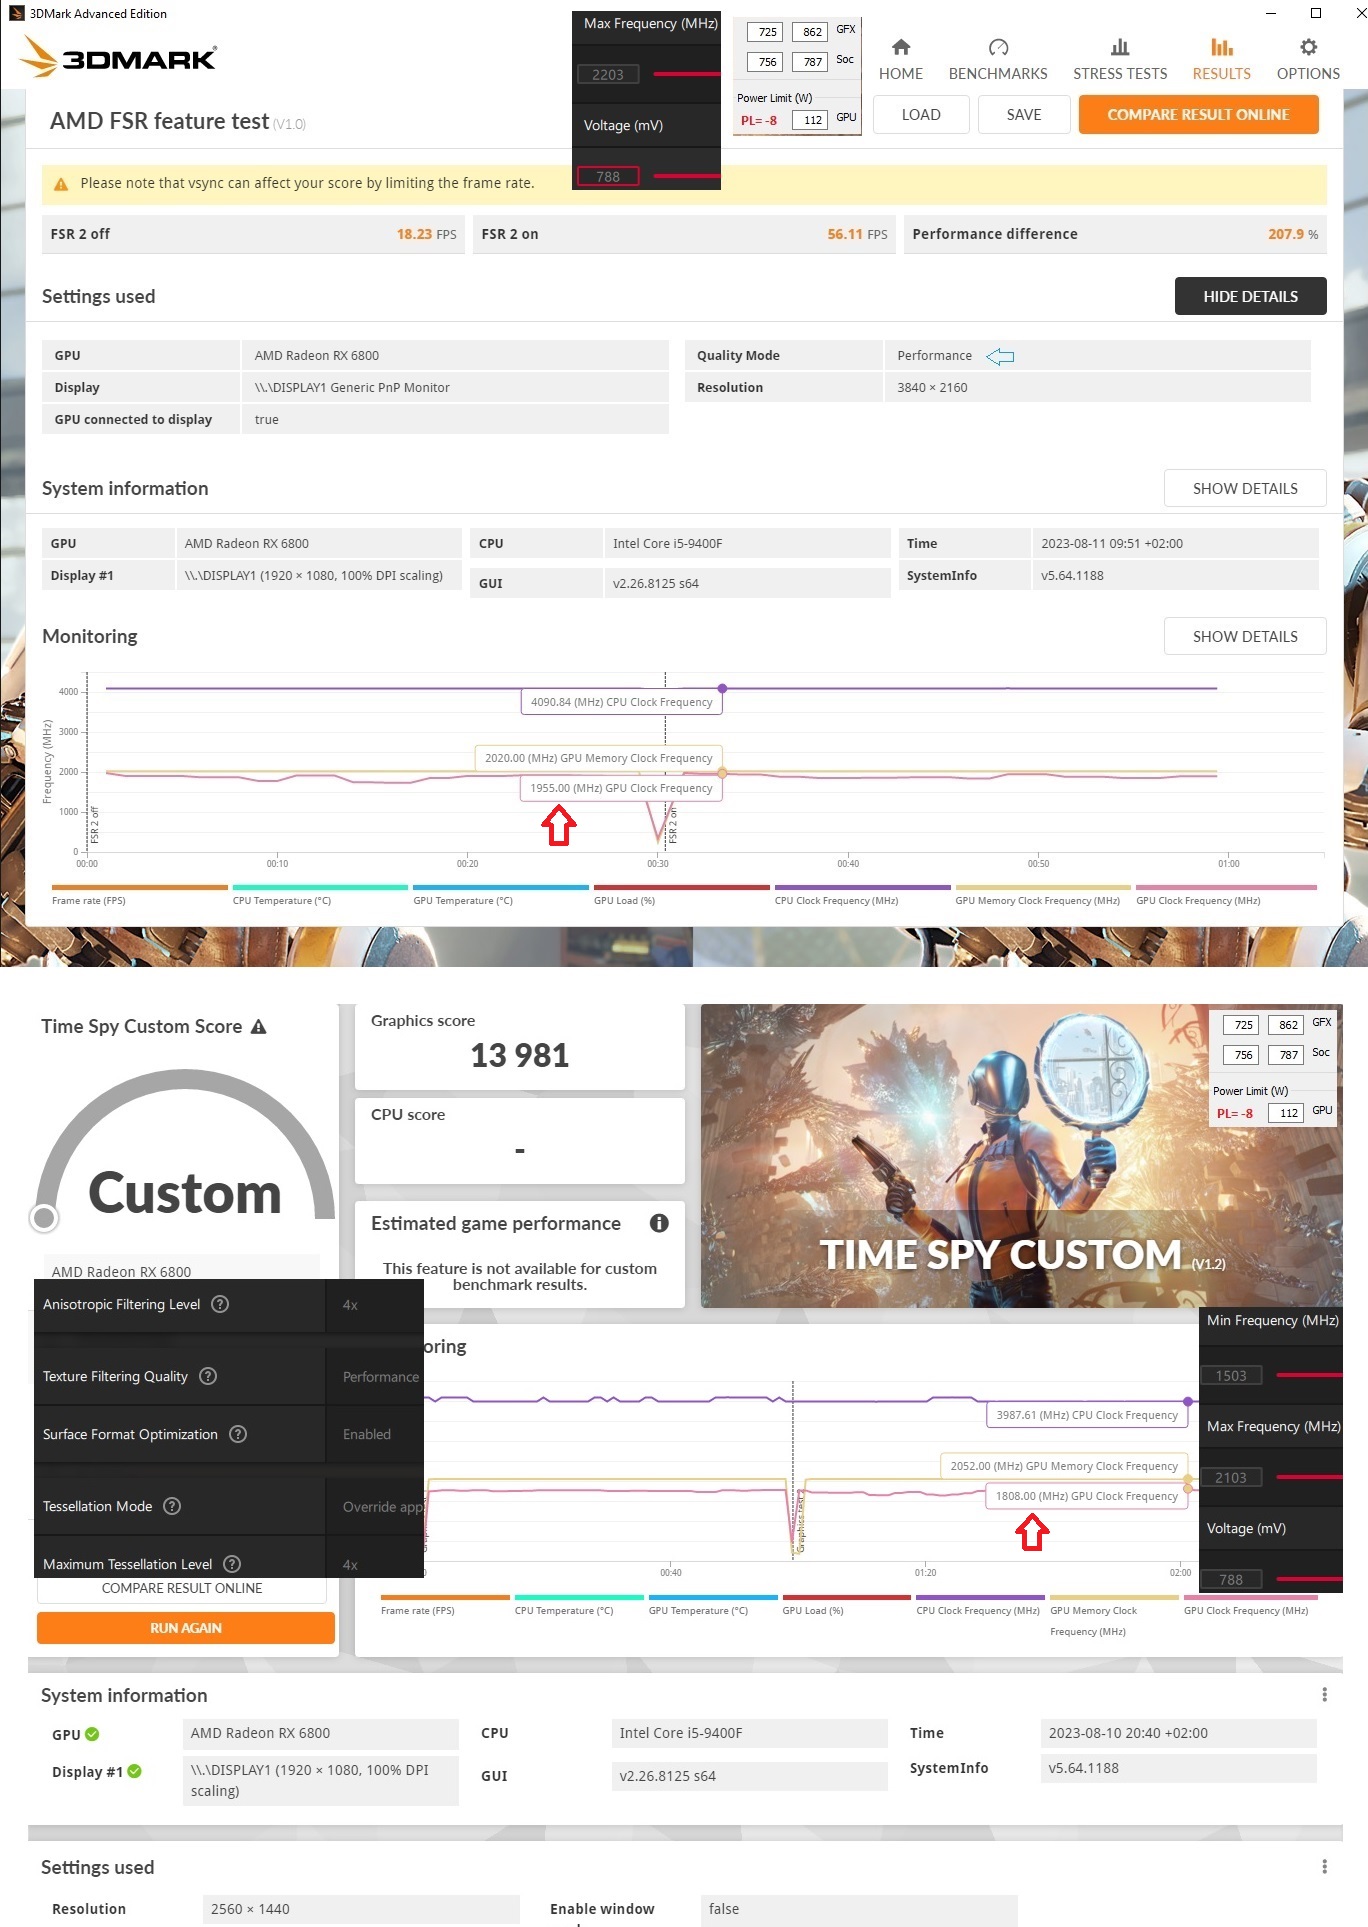Click the Performance difference 207.9 % value

[1293, 234]
